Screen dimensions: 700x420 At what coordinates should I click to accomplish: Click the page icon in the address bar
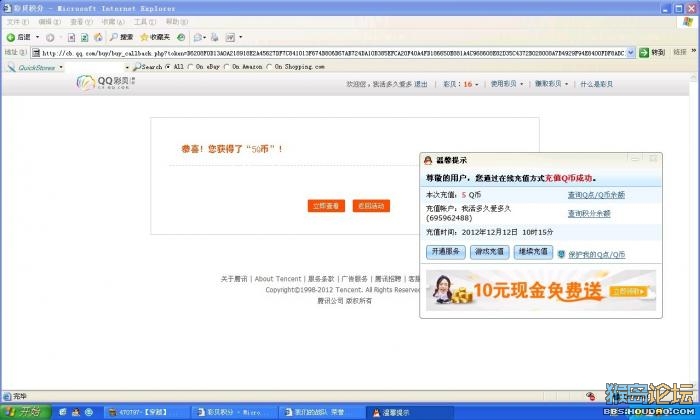36,53
